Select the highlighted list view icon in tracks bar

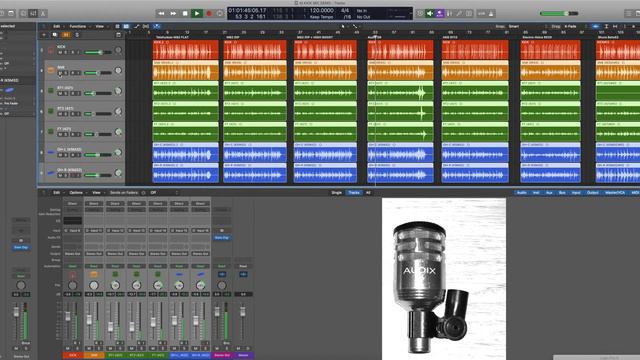[127, 26]
